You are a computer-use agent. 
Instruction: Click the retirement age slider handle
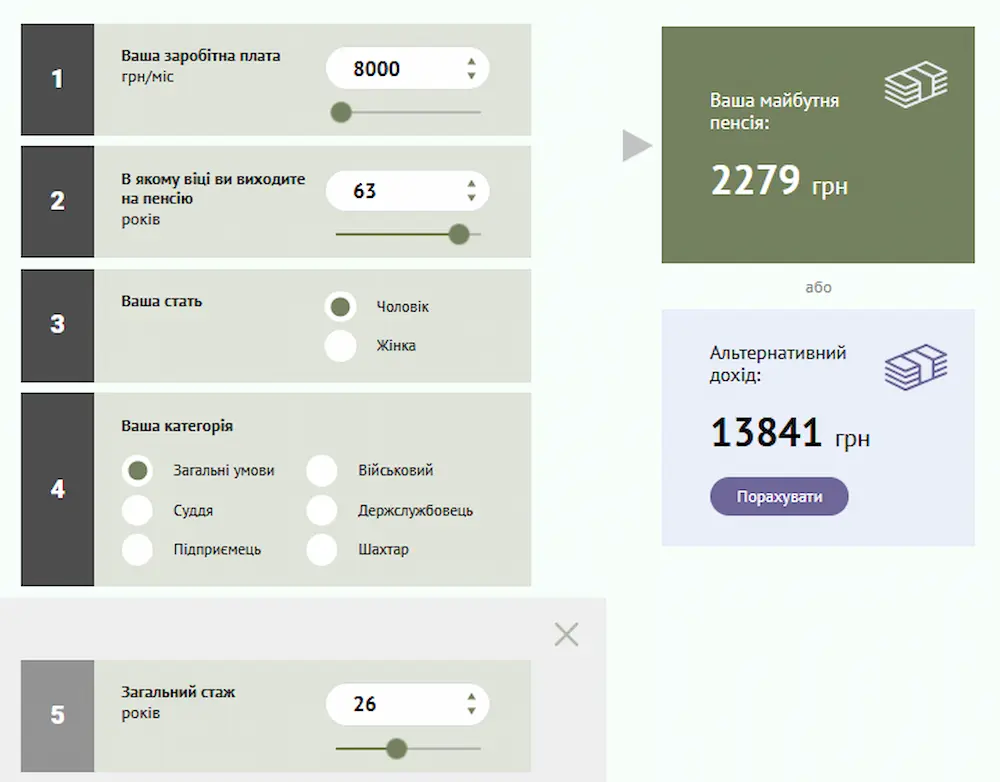[x=459, y=234]
